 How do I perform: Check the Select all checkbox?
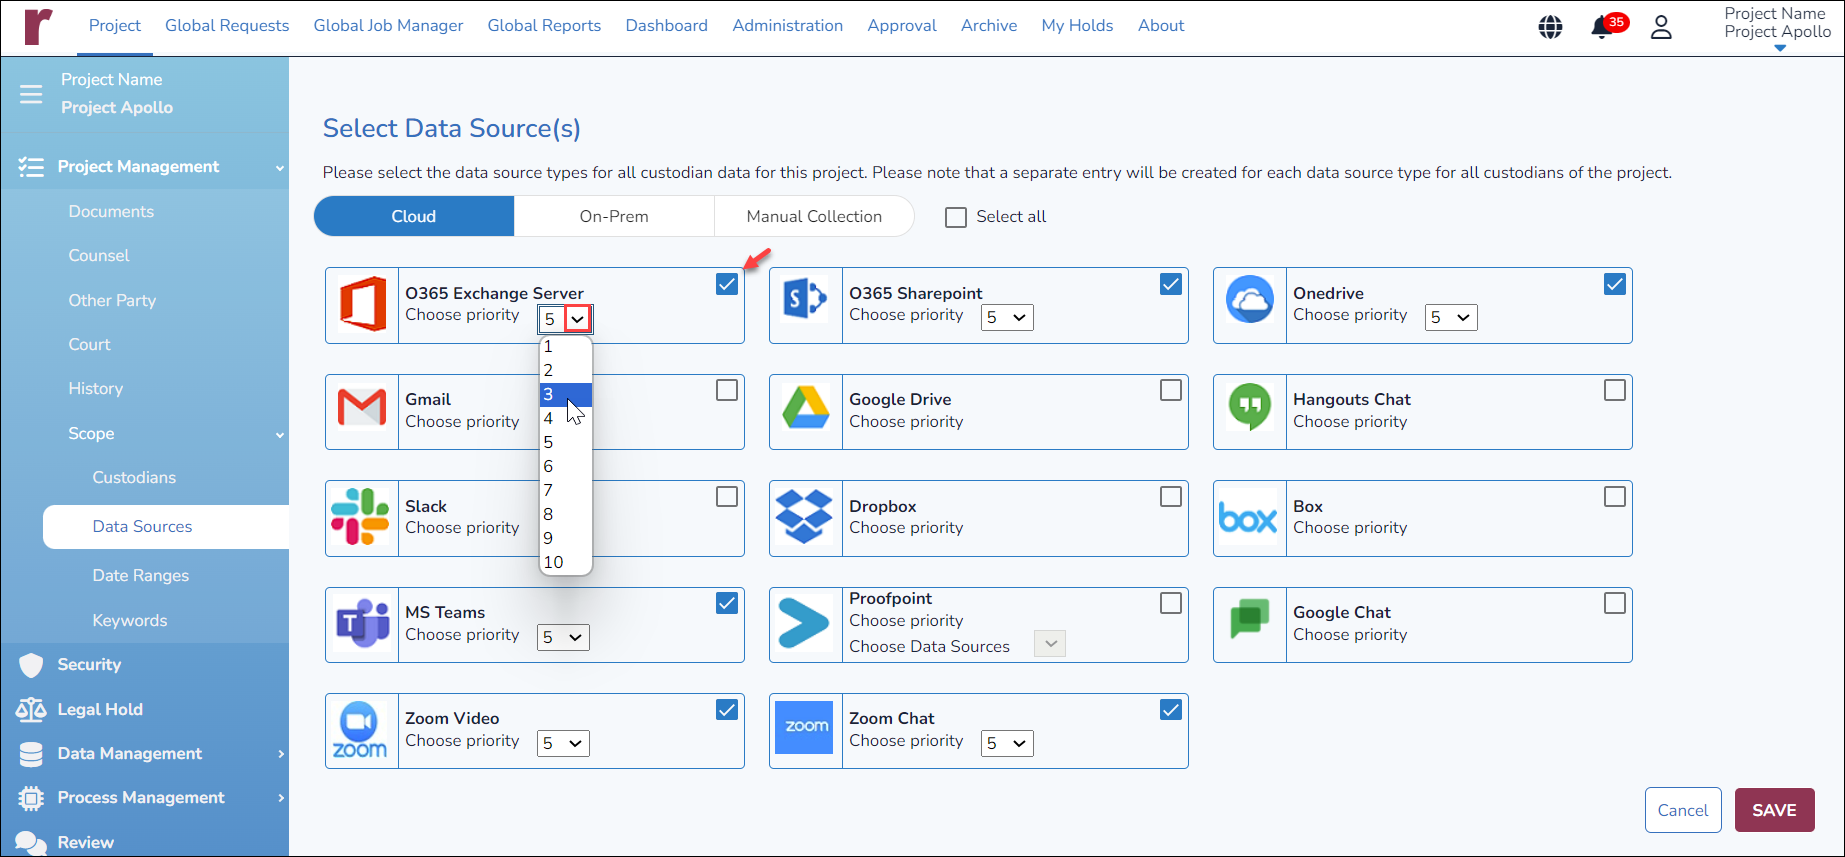(x=956, y=217)
